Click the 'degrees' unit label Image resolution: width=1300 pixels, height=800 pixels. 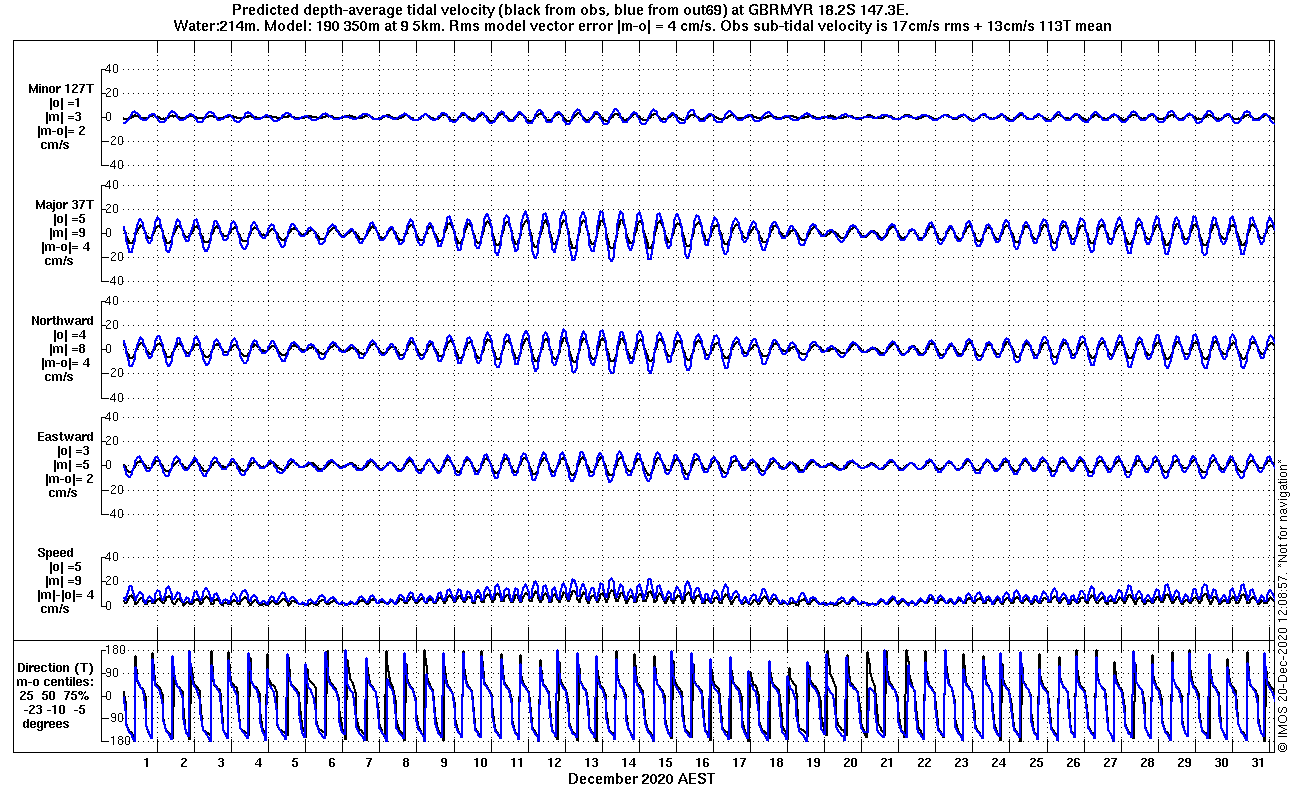click(47, 723)
